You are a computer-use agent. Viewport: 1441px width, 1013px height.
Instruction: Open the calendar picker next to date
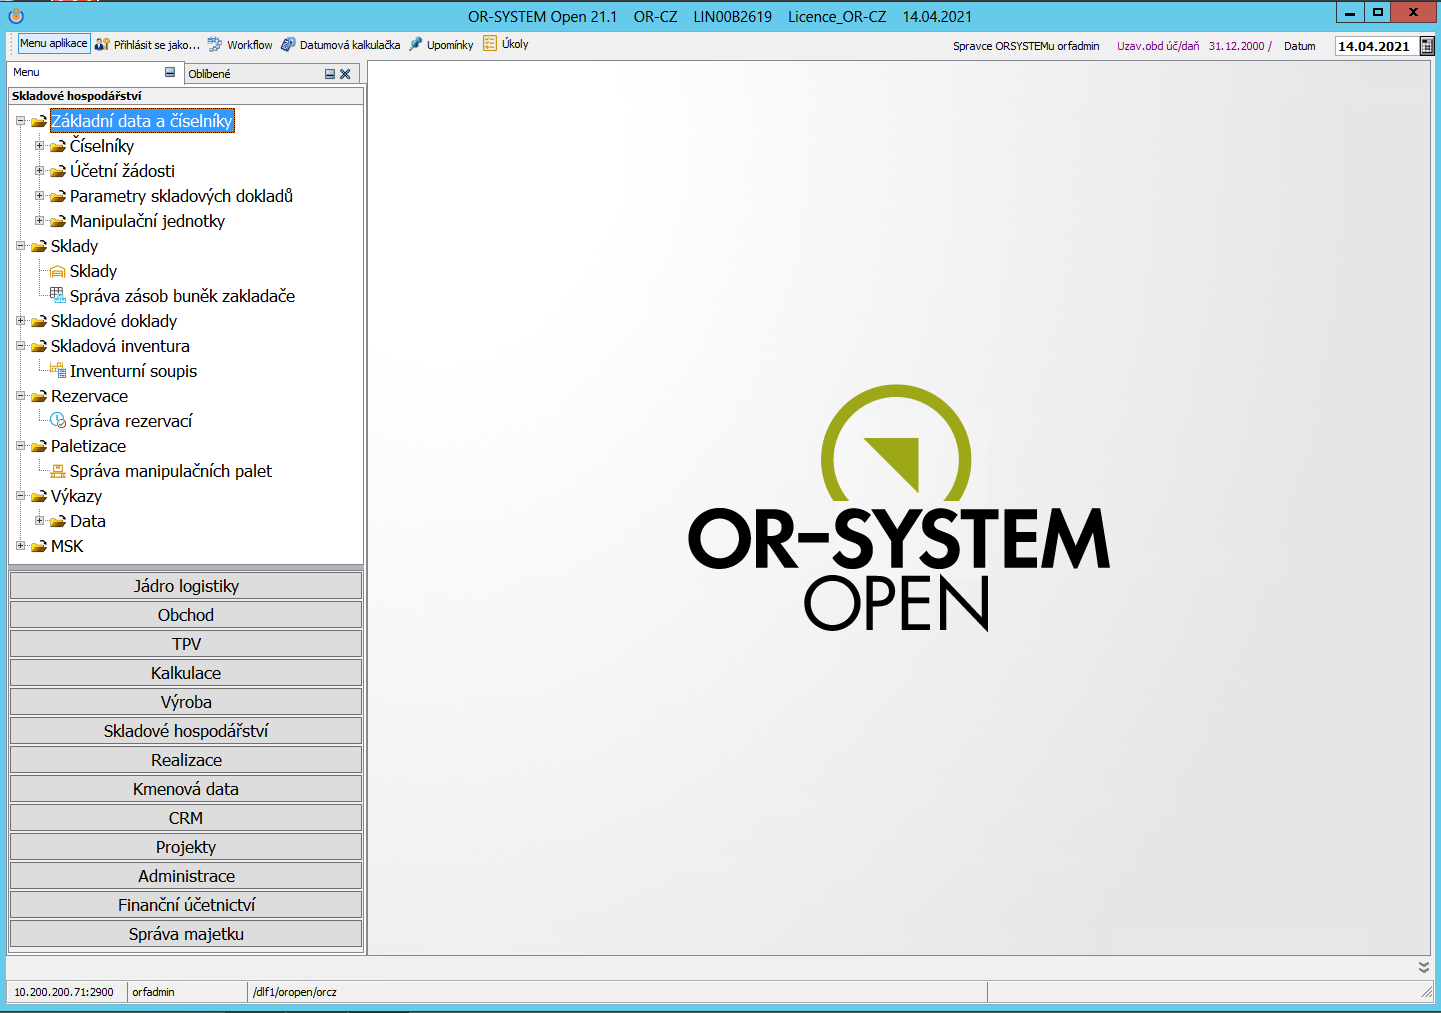(x=1427, y=46)
